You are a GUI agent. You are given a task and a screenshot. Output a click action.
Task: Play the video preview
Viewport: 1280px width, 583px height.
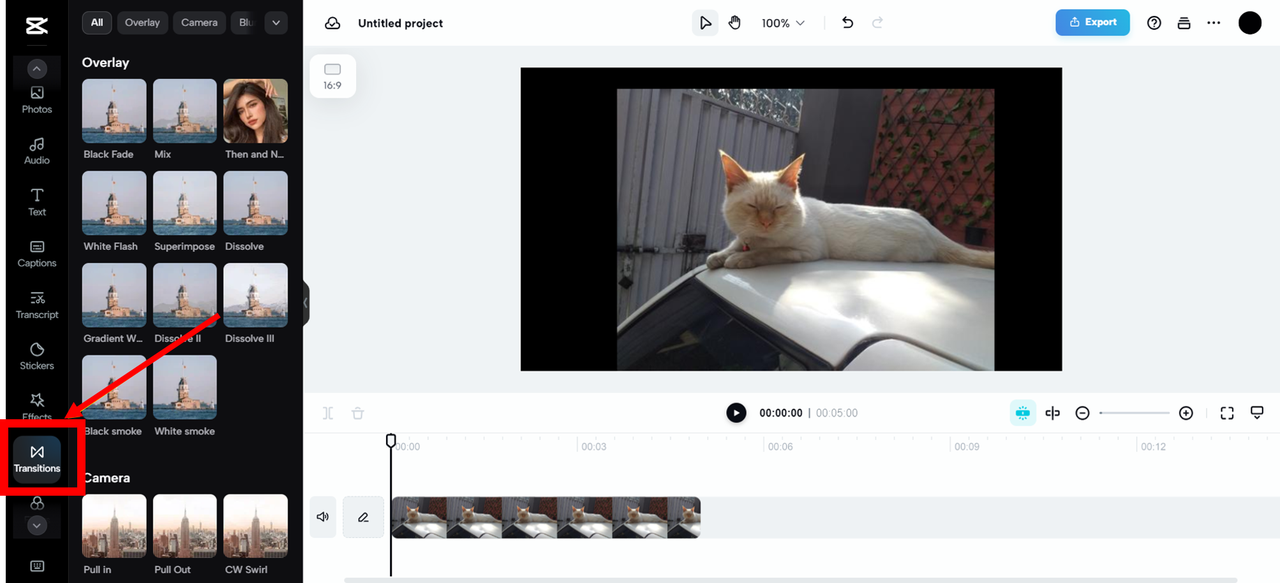(736, 413)
